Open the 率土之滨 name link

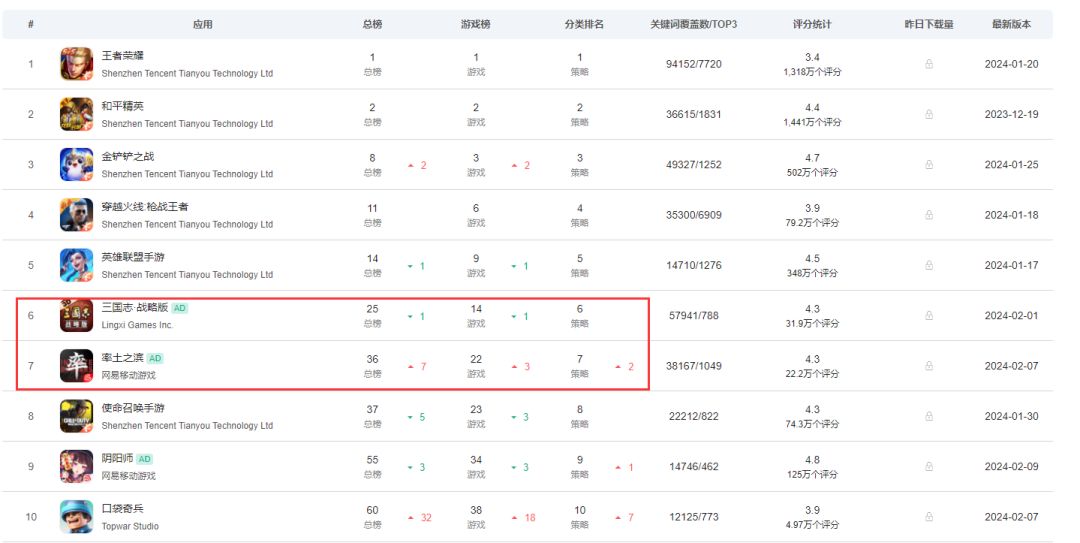coord(123,358)
